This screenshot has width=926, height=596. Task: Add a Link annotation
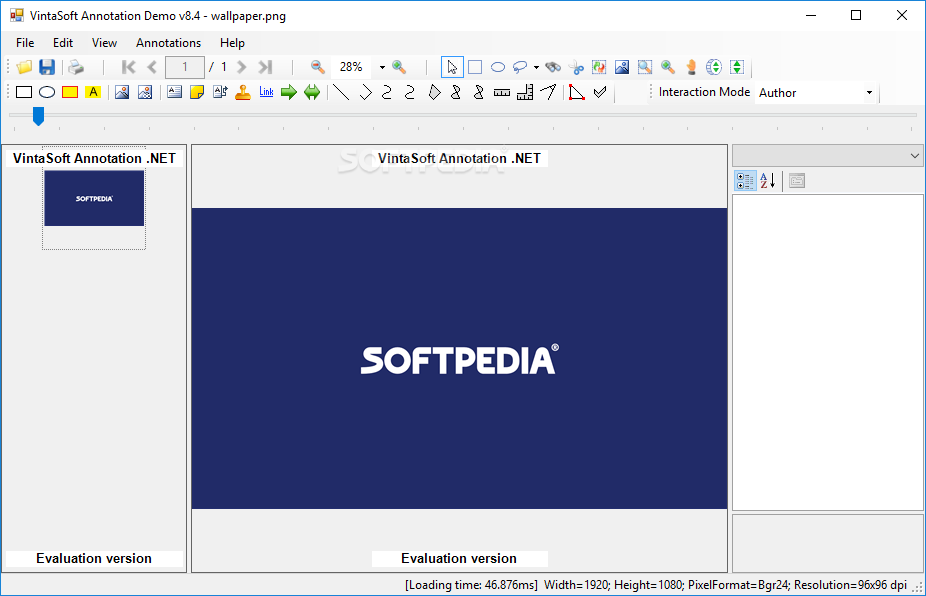pyautogui.click(x=266, y=92)
